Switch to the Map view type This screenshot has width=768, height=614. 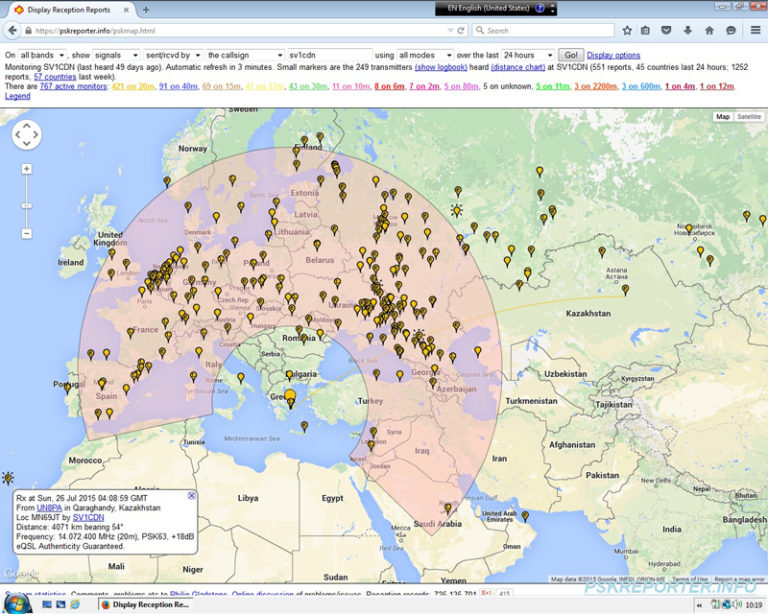pos(722,117)
